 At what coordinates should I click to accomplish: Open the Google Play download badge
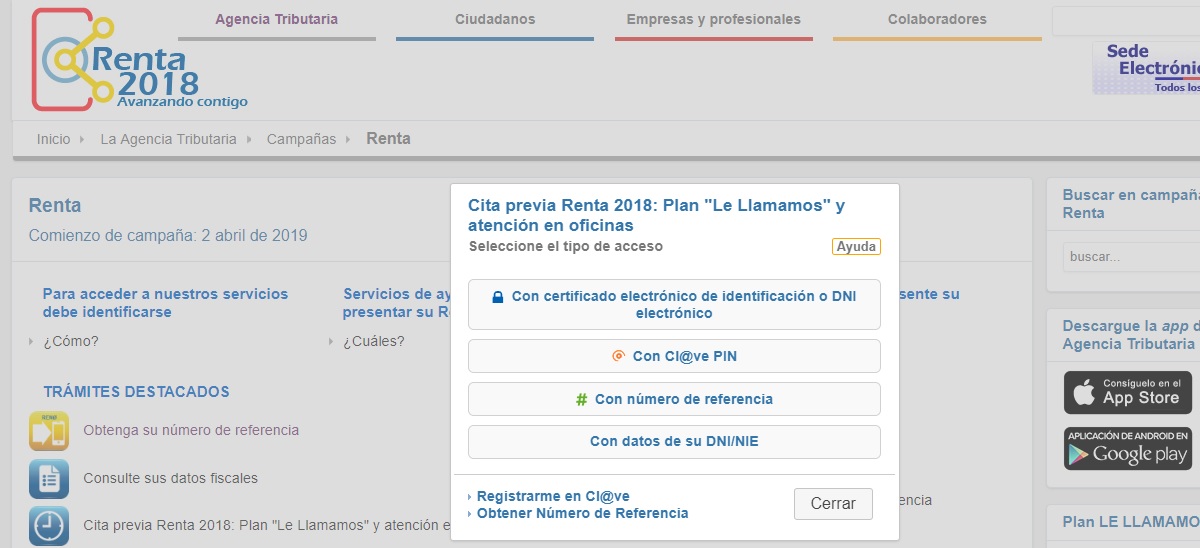pos(1127,448)
